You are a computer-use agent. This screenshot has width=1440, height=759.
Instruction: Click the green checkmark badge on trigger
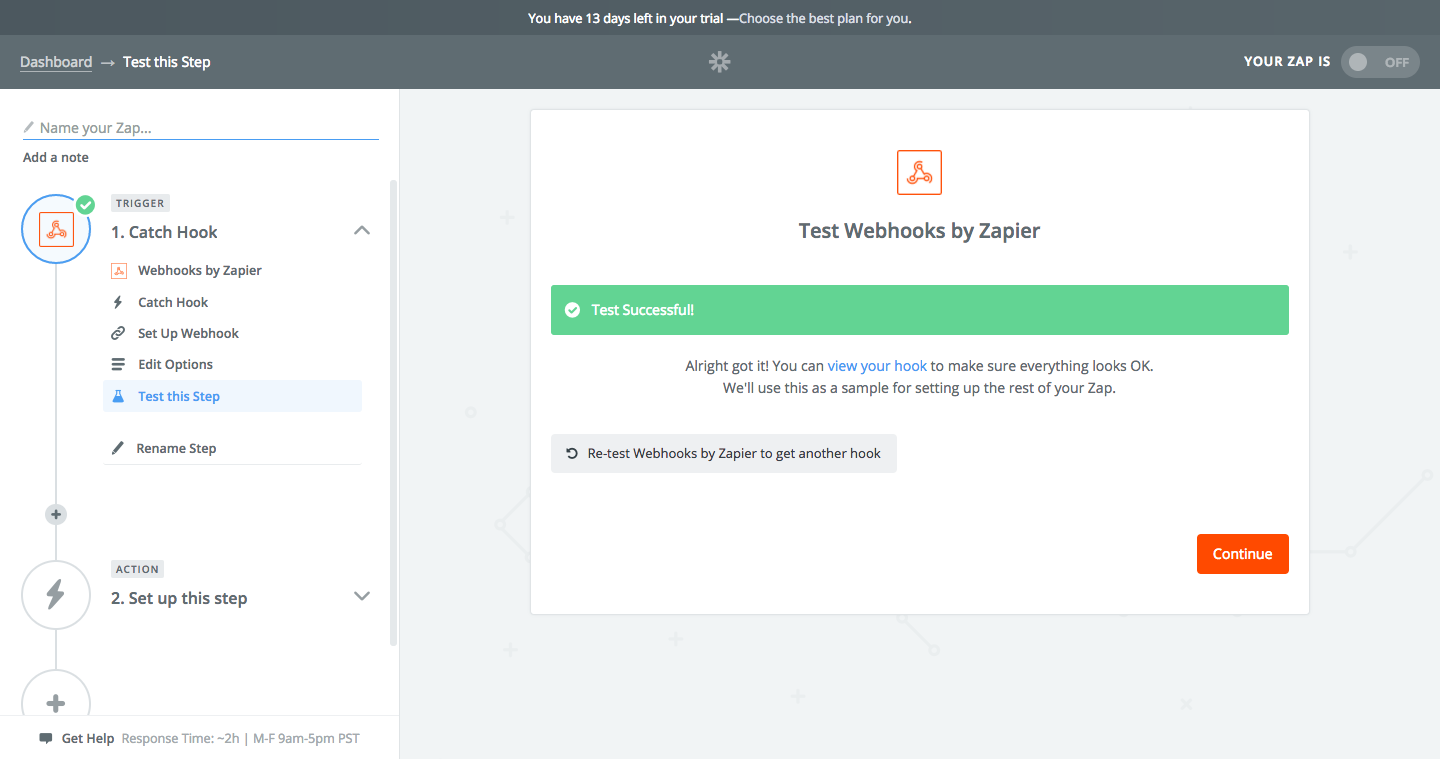85,204
